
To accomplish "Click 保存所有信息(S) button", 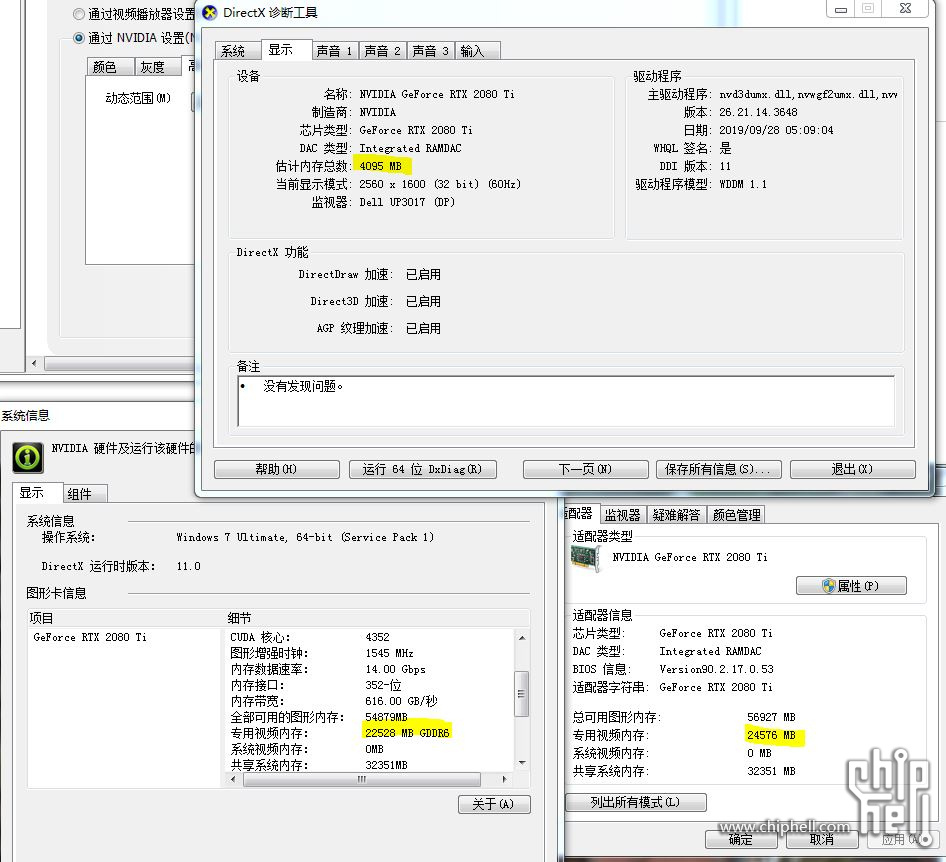I will coord(719,469).
